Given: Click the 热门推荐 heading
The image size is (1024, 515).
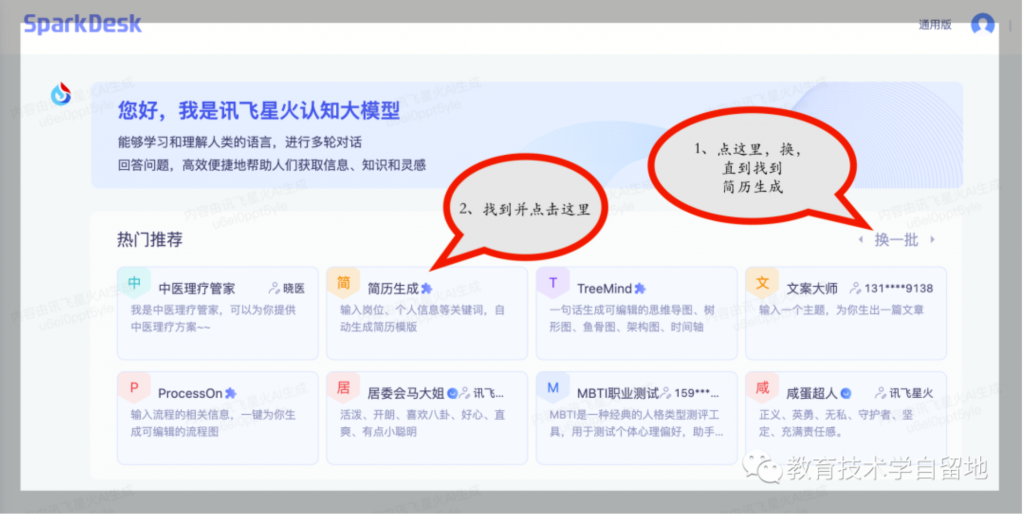Looking at the screenshot, I should tap(150, 240).
